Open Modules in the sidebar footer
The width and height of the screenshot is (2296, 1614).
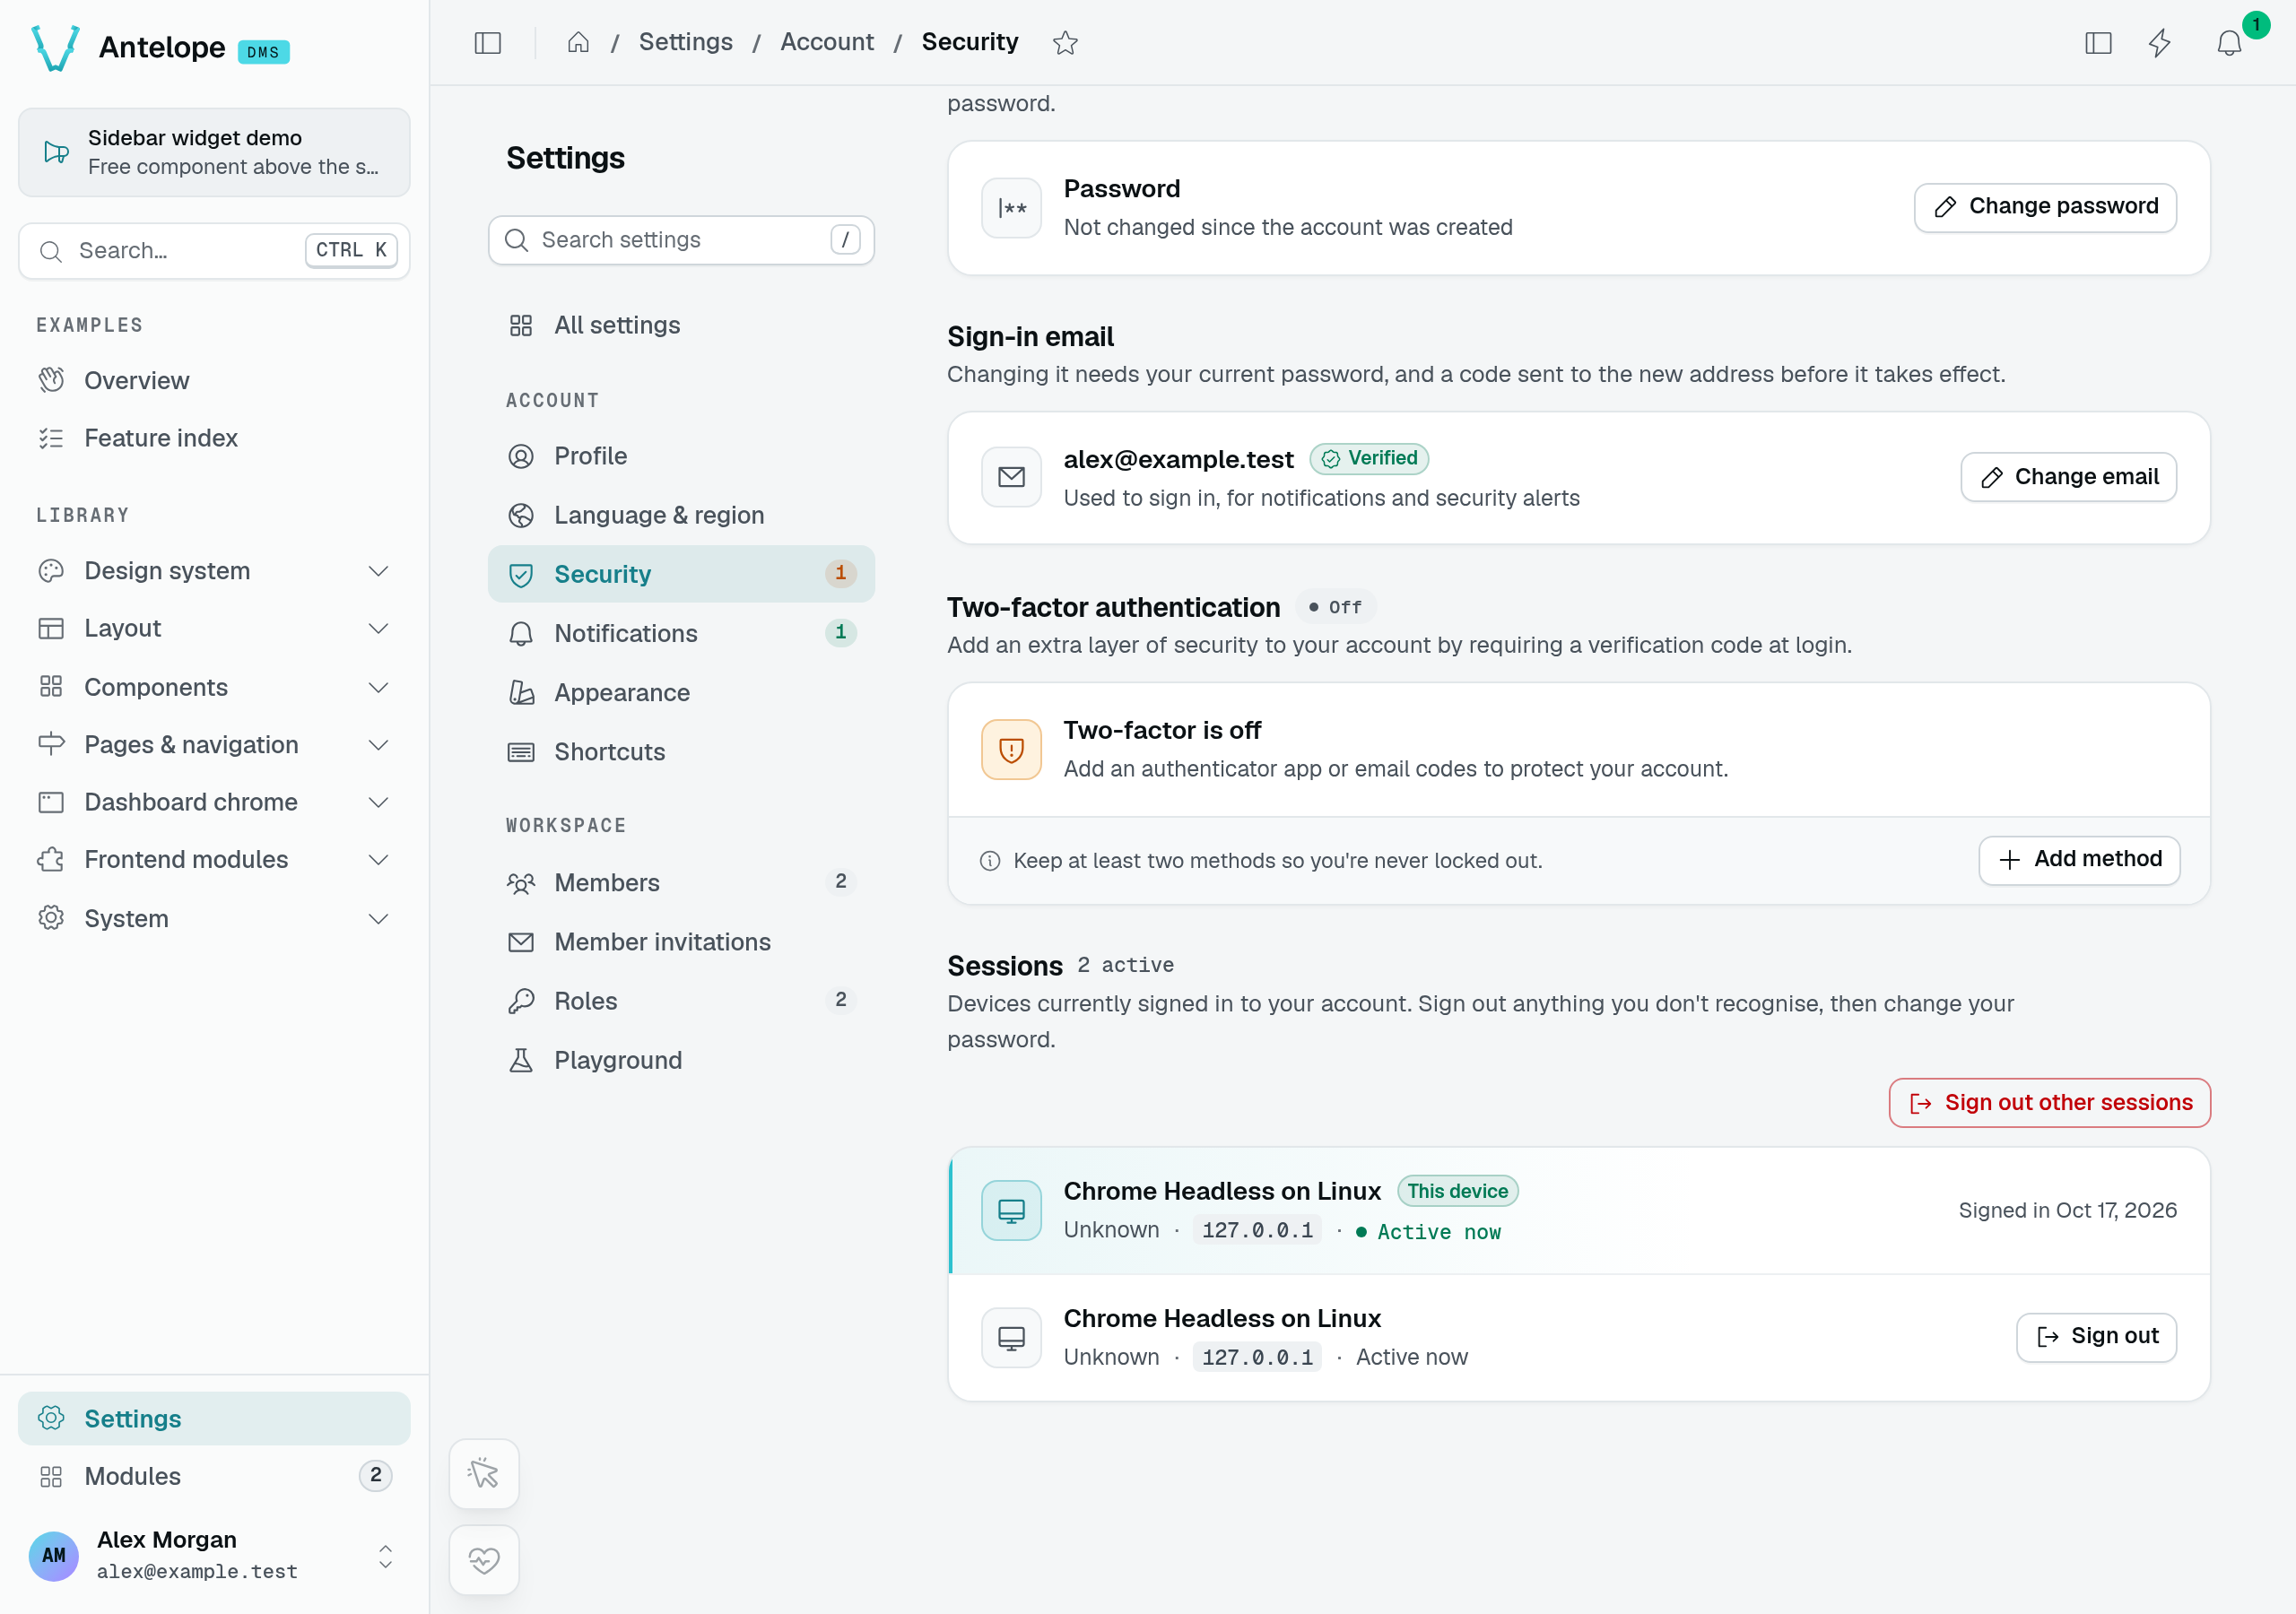pyautogui.click(x=214, y=1476)
